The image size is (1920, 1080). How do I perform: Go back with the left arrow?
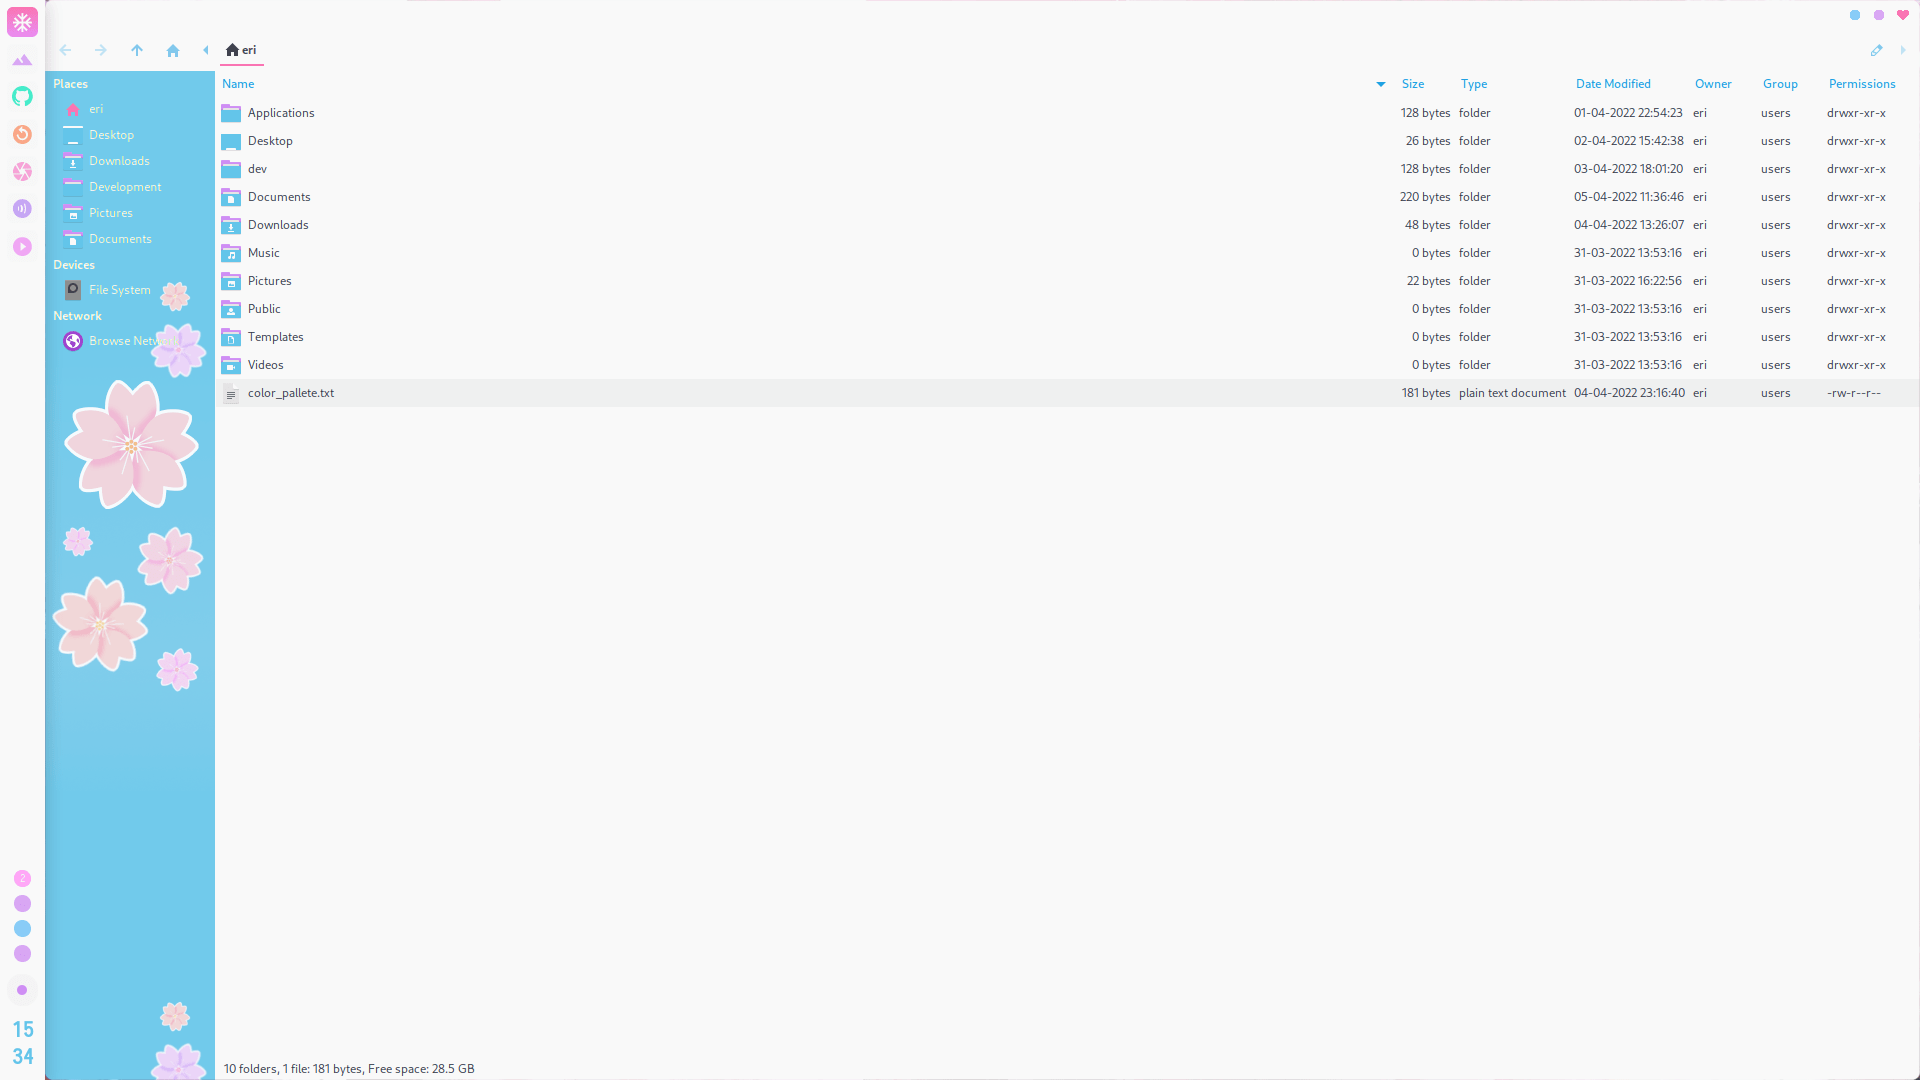click(x=65, y=50)
